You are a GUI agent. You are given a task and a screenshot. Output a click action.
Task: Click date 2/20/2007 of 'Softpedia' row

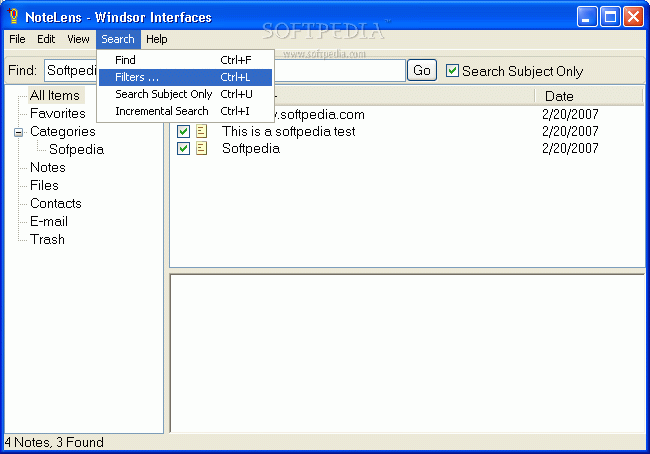tap(570, 148)
